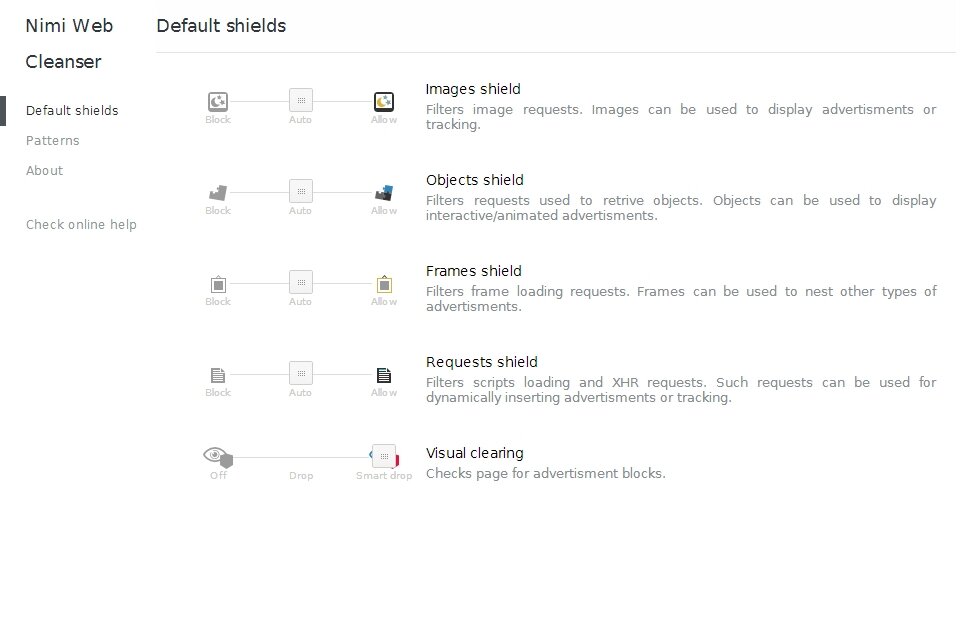This screenshot has width=970, height=620.
Task: Click the Default shields page heading
Action: [x=221, y=26]
